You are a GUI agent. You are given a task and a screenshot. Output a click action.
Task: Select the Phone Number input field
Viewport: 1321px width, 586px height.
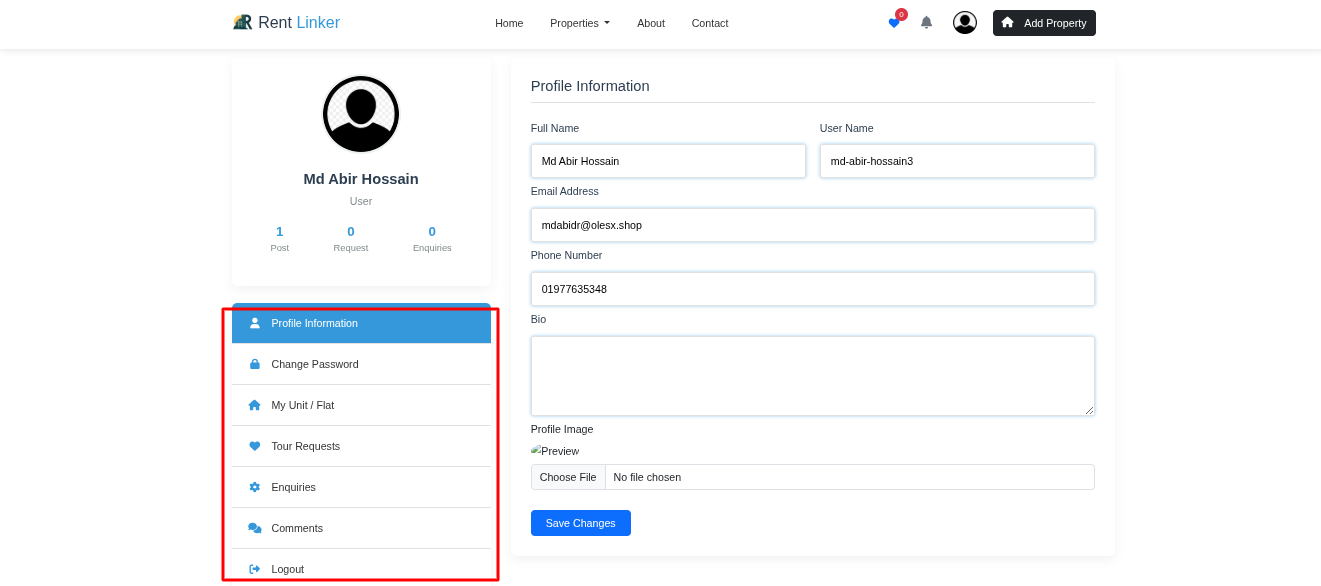pyautogui.click(x=812, y=289)
